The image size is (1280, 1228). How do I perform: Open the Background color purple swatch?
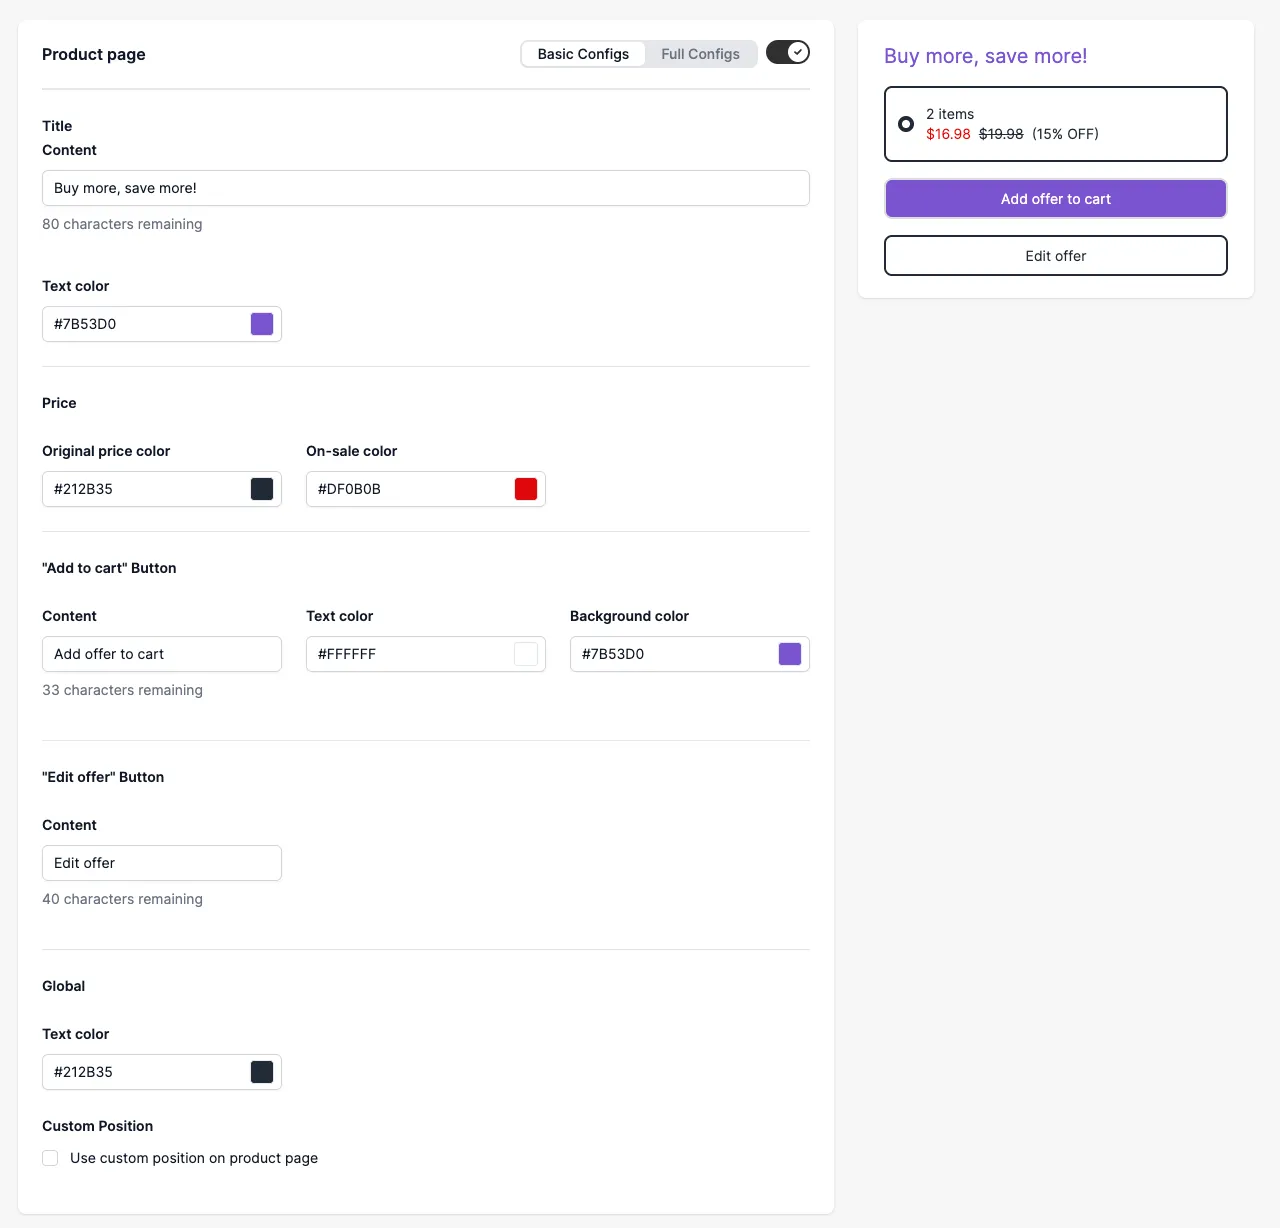tap(790, 654)
